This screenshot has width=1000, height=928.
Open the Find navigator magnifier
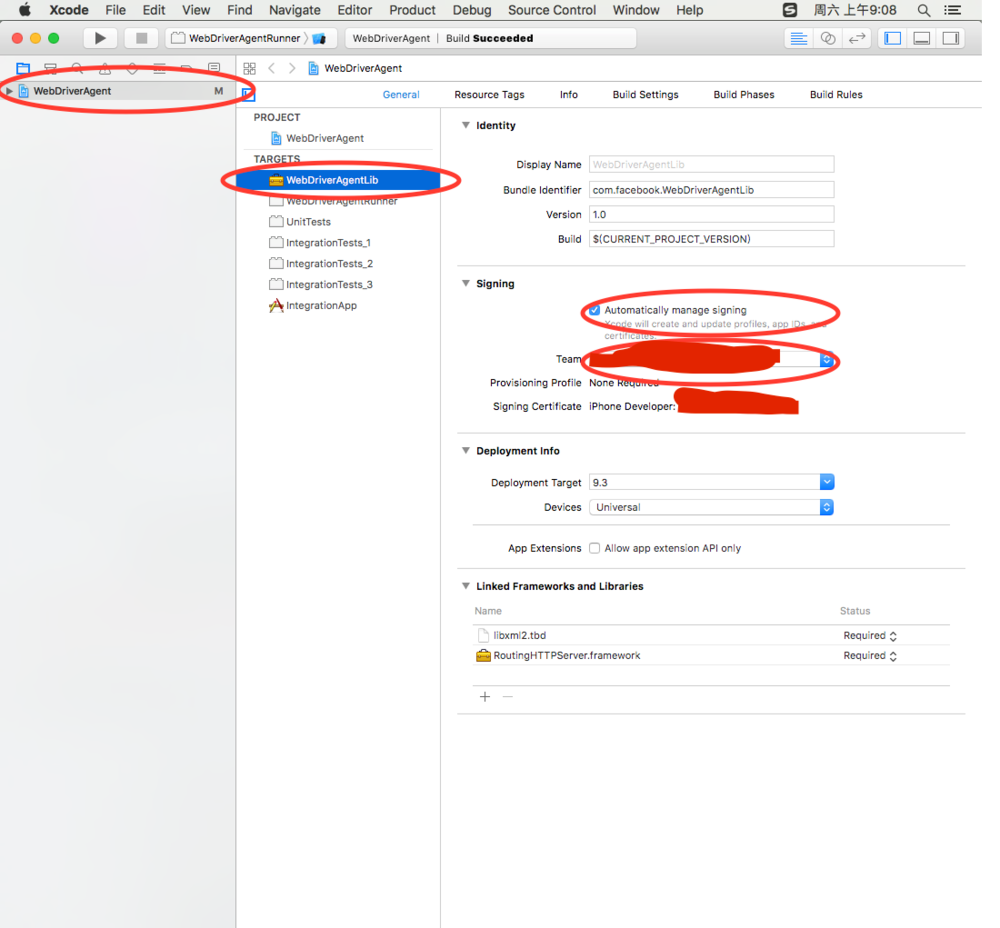[x=78, y=68]
